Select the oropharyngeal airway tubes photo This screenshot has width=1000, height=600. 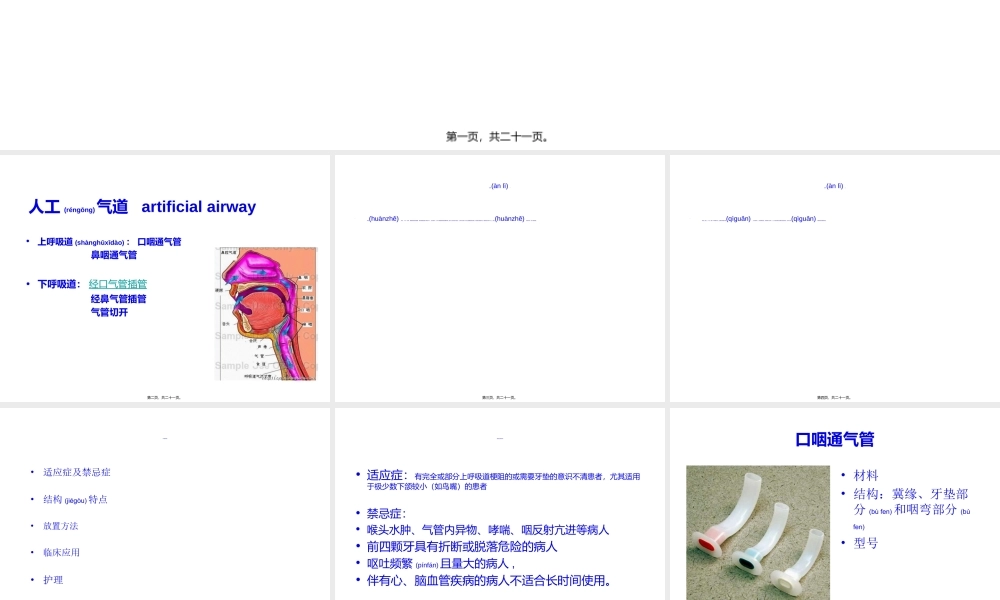758,532
